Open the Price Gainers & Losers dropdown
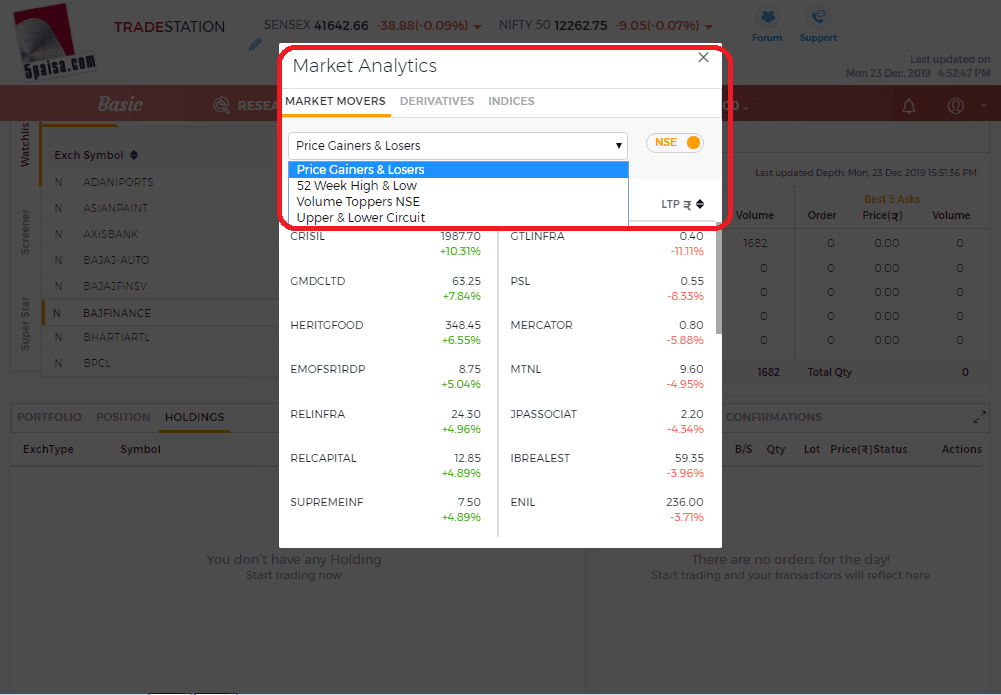Image resolution: width=1001 pixels, height=695 pixels. click(x=458, y=146)
